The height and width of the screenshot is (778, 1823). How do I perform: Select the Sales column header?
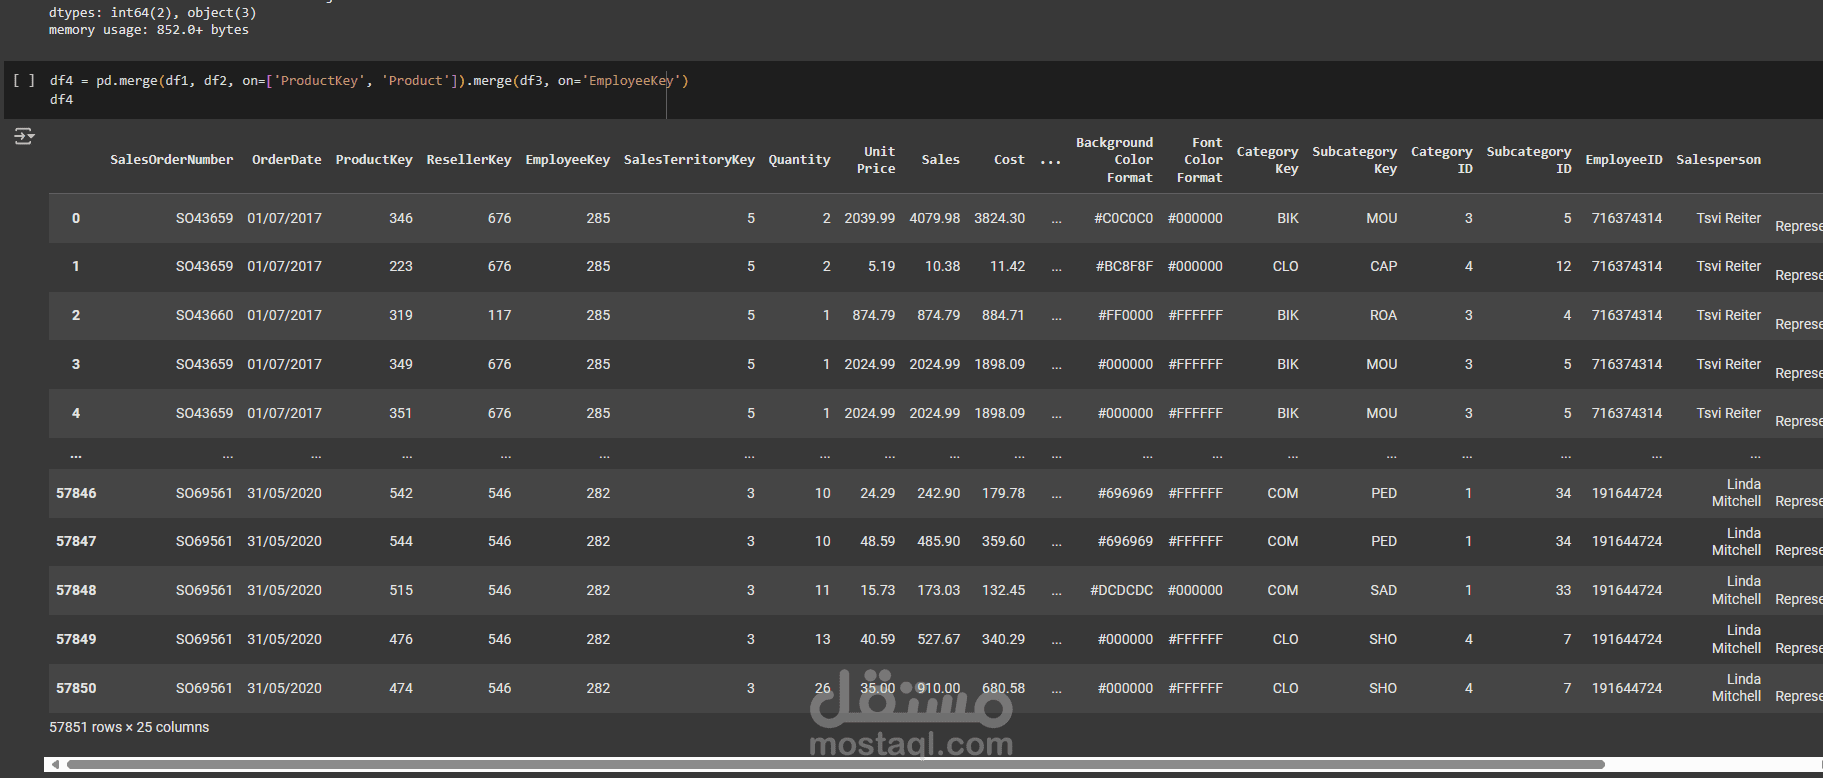(x=940, y=160)
